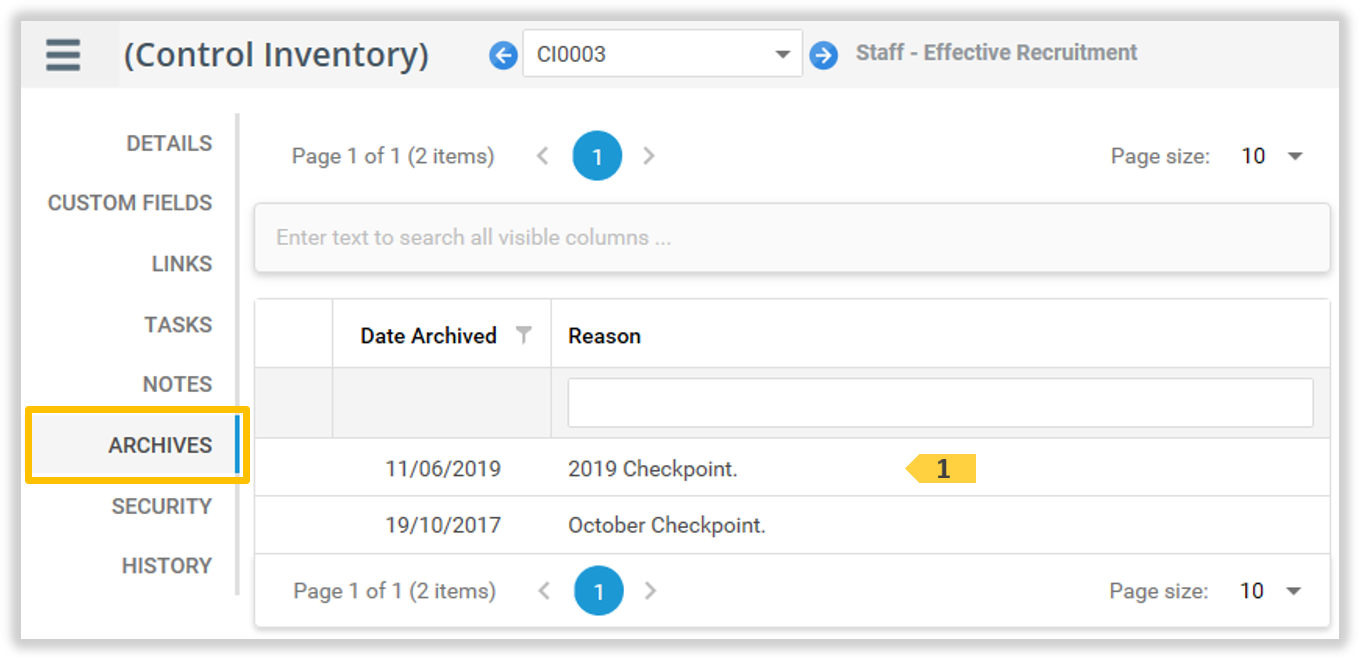Go to previous control with left arrow
The height and width of the screenshot is (660, 1360).
click(503, 54)
